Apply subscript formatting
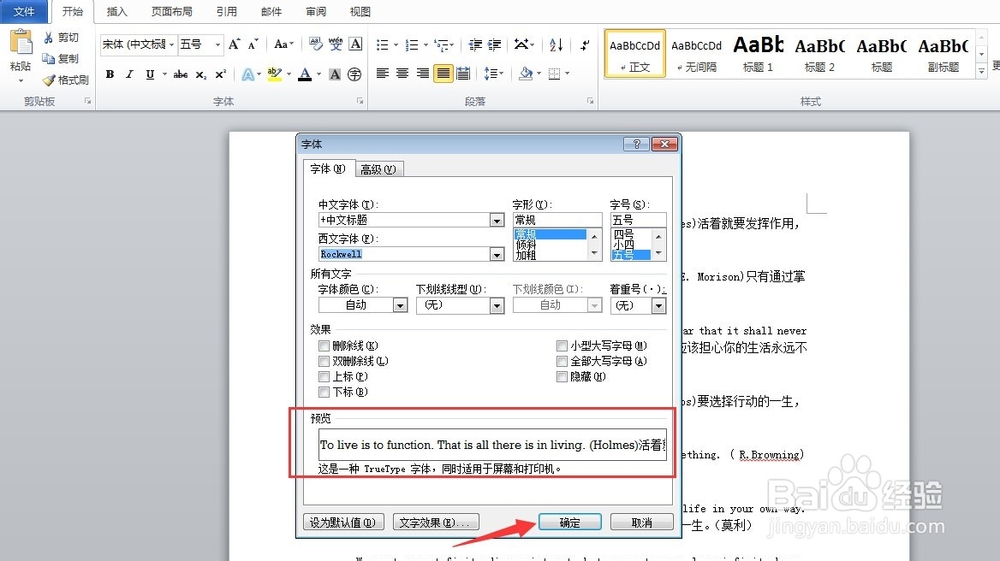This screenshot has width=1000, height=561. tap(201, 75)
